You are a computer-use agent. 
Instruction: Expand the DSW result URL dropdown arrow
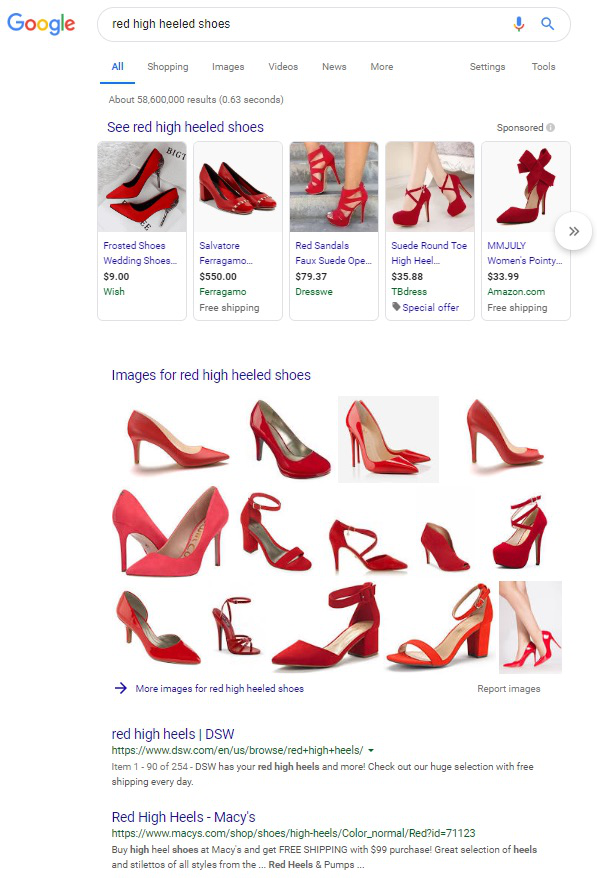(x=371, y=750)
